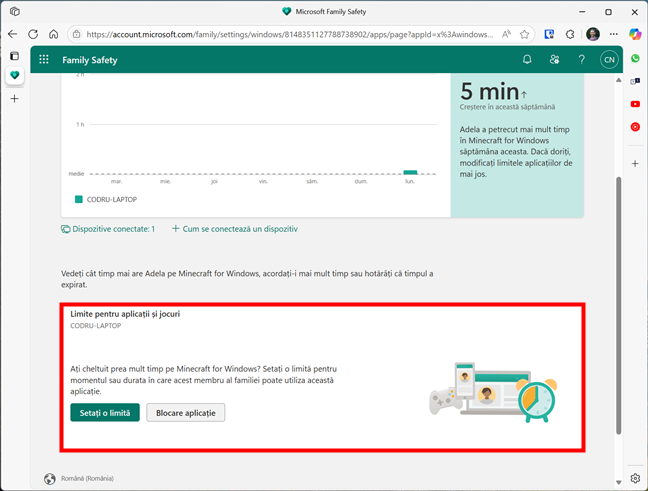The image size is (648, 491).
Task: Click Creștere în această săptămână text
Action: (507, 107)
